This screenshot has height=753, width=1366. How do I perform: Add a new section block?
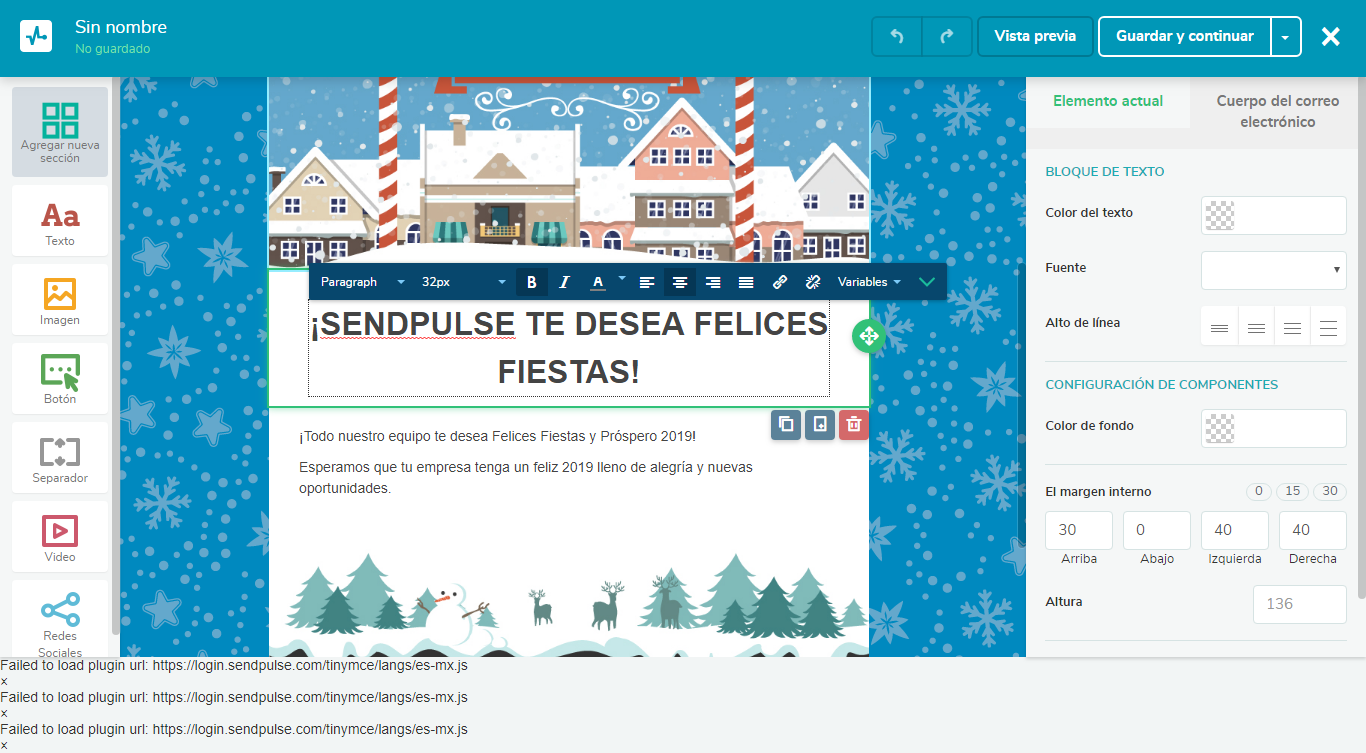coord(60,132)
